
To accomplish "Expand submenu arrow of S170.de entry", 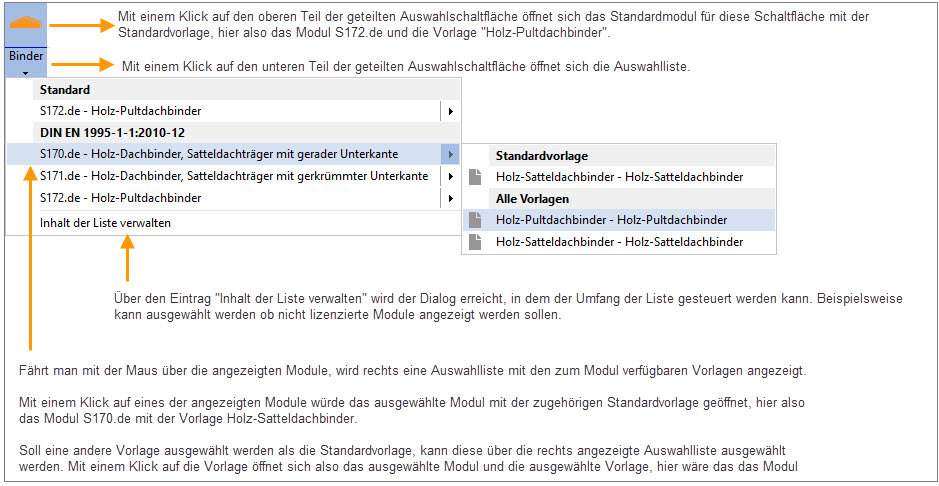I will [x=450, y=154].
